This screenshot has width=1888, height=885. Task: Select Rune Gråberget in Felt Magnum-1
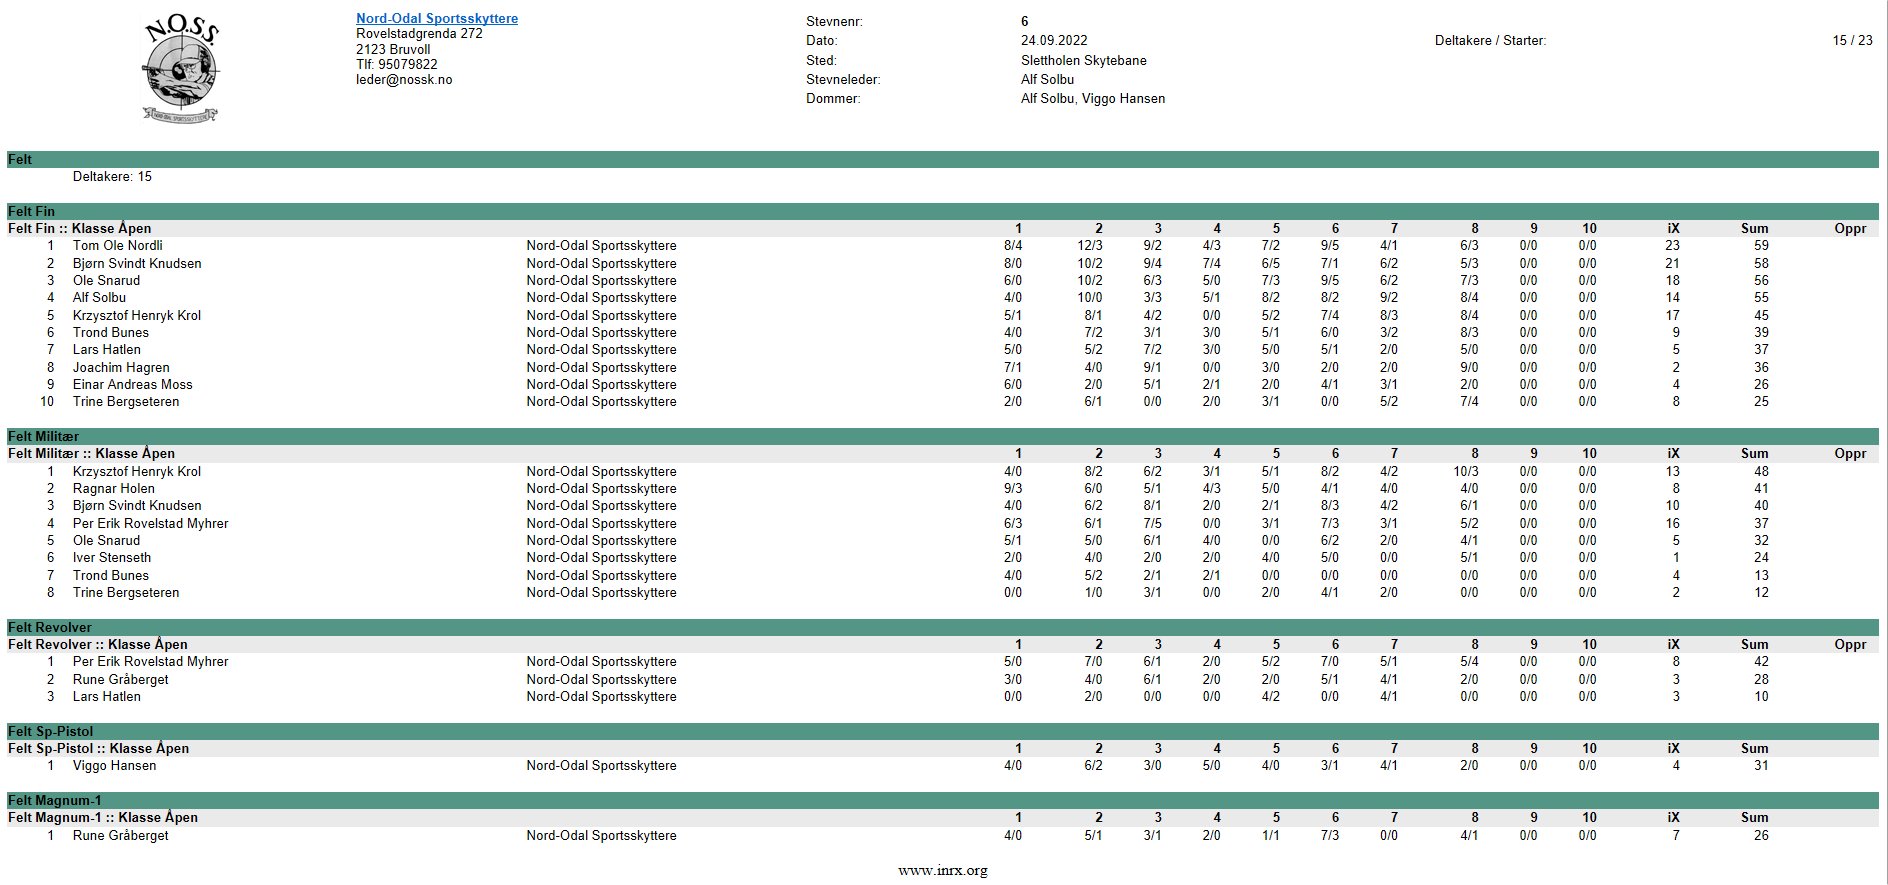pyautogui.click(x=121, y=836)
